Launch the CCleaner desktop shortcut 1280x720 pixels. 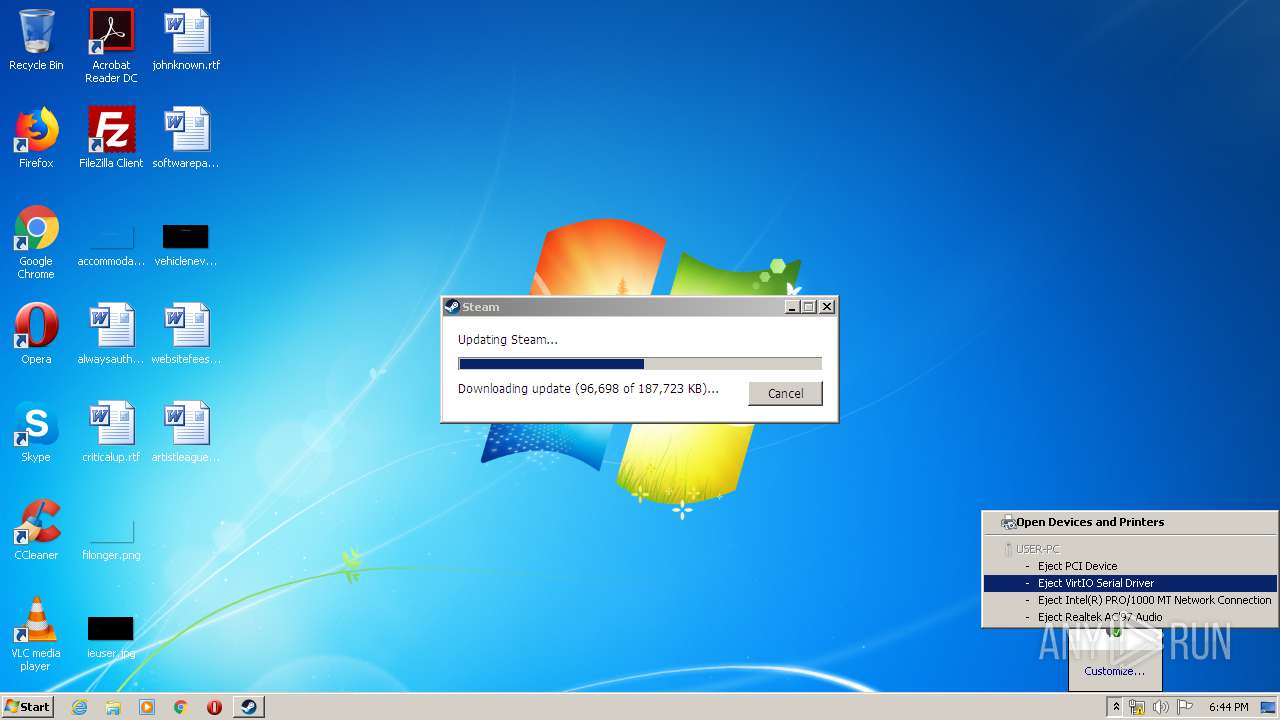[36, 530]
